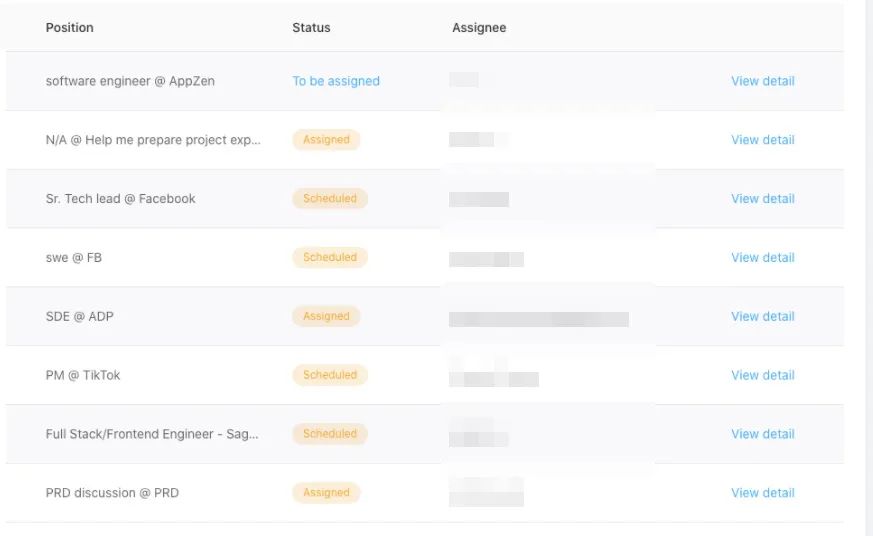The image size is (873, 536).
Task: Click View detail for the N/A project prep row
Action: point(762,140)
